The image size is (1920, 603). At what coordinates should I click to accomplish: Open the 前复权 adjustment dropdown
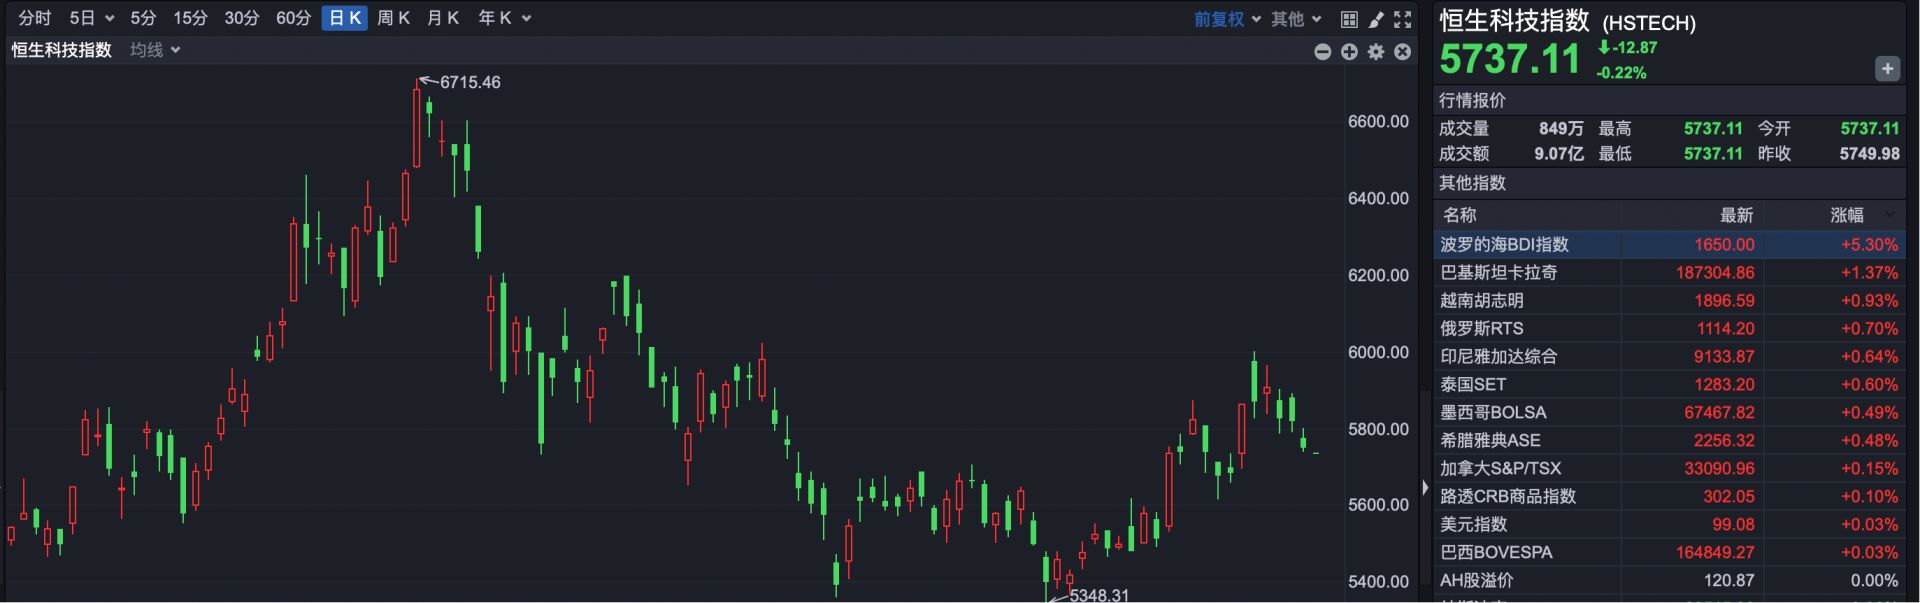click(1227, 19)
